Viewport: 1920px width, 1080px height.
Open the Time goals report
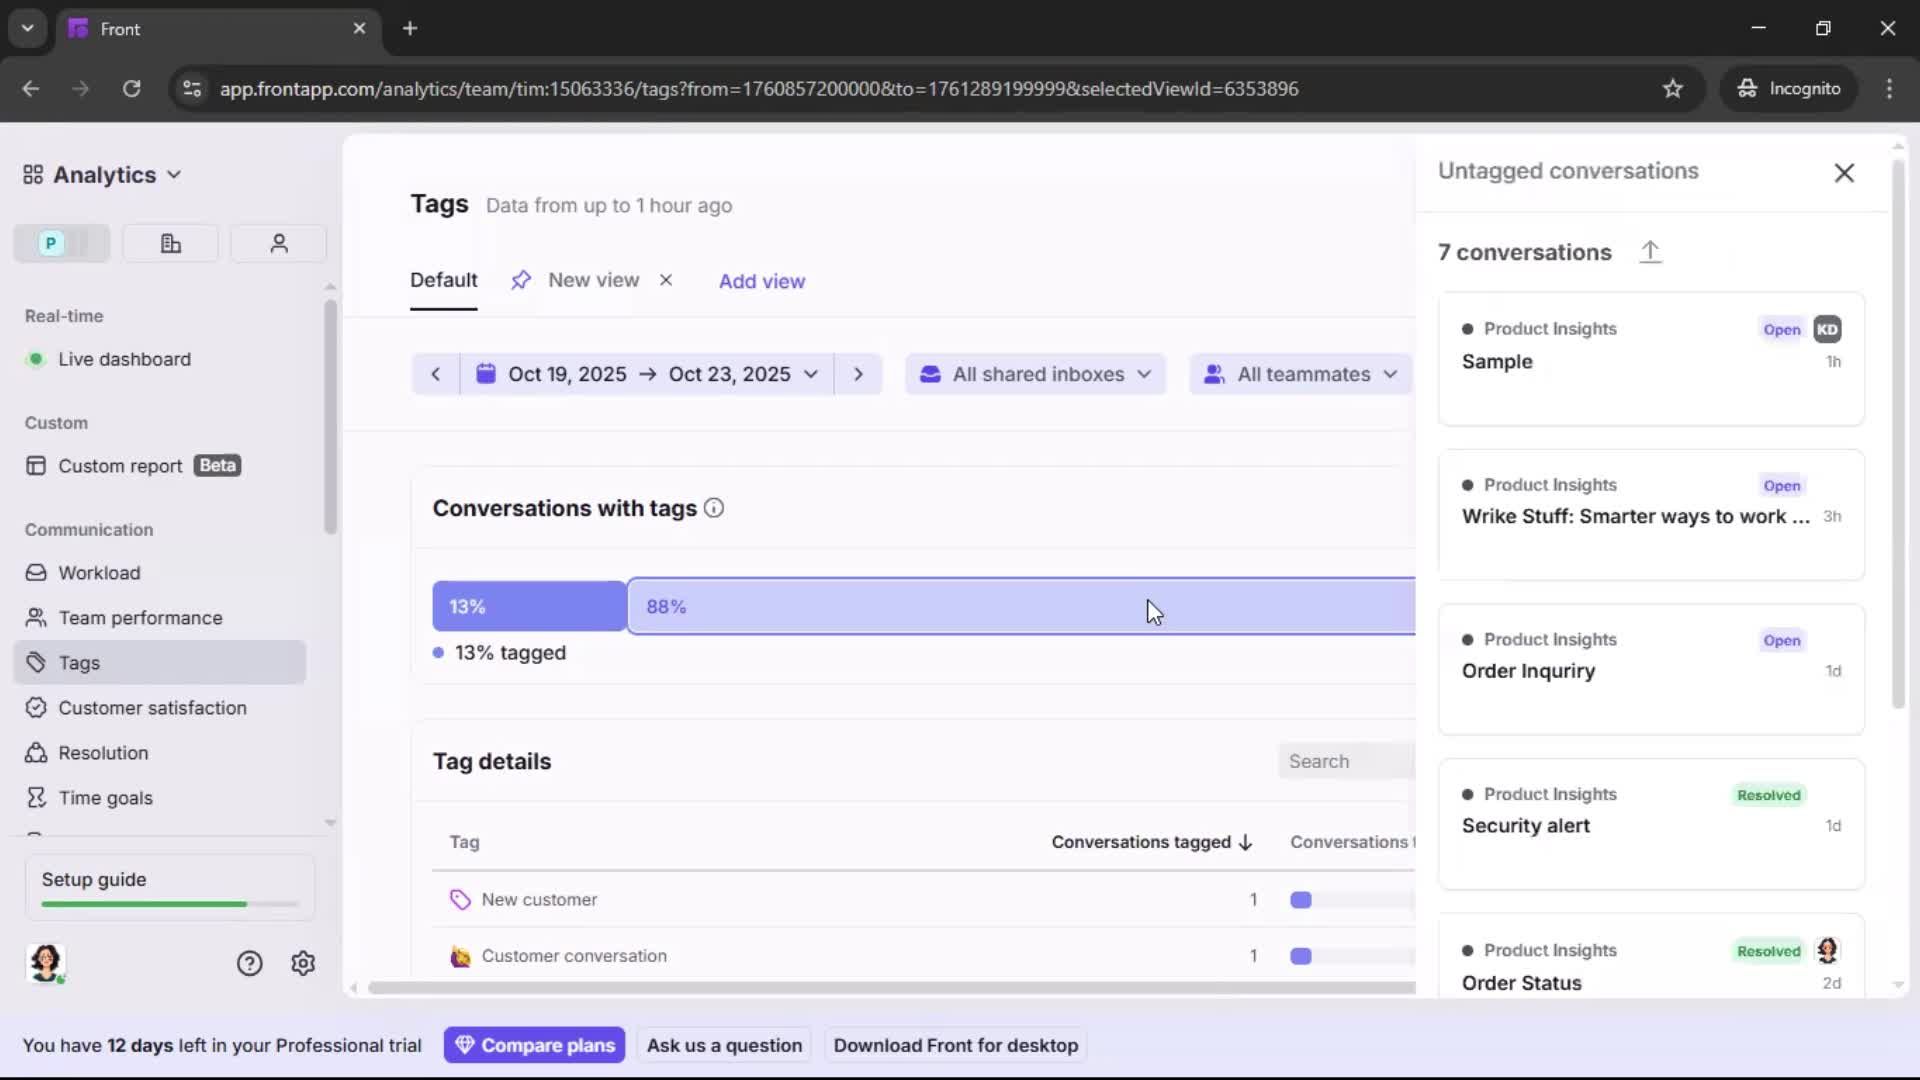[103, 797]
